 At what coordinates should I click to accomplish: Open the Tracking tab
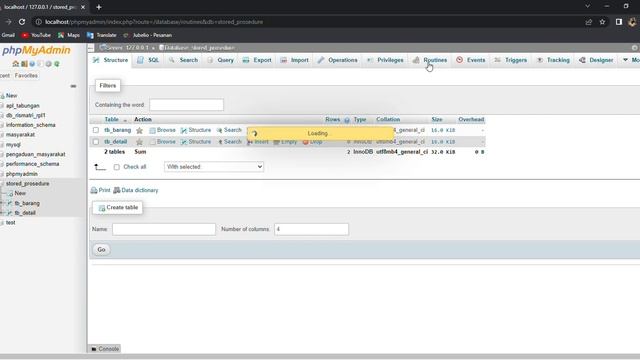(553, 60)
